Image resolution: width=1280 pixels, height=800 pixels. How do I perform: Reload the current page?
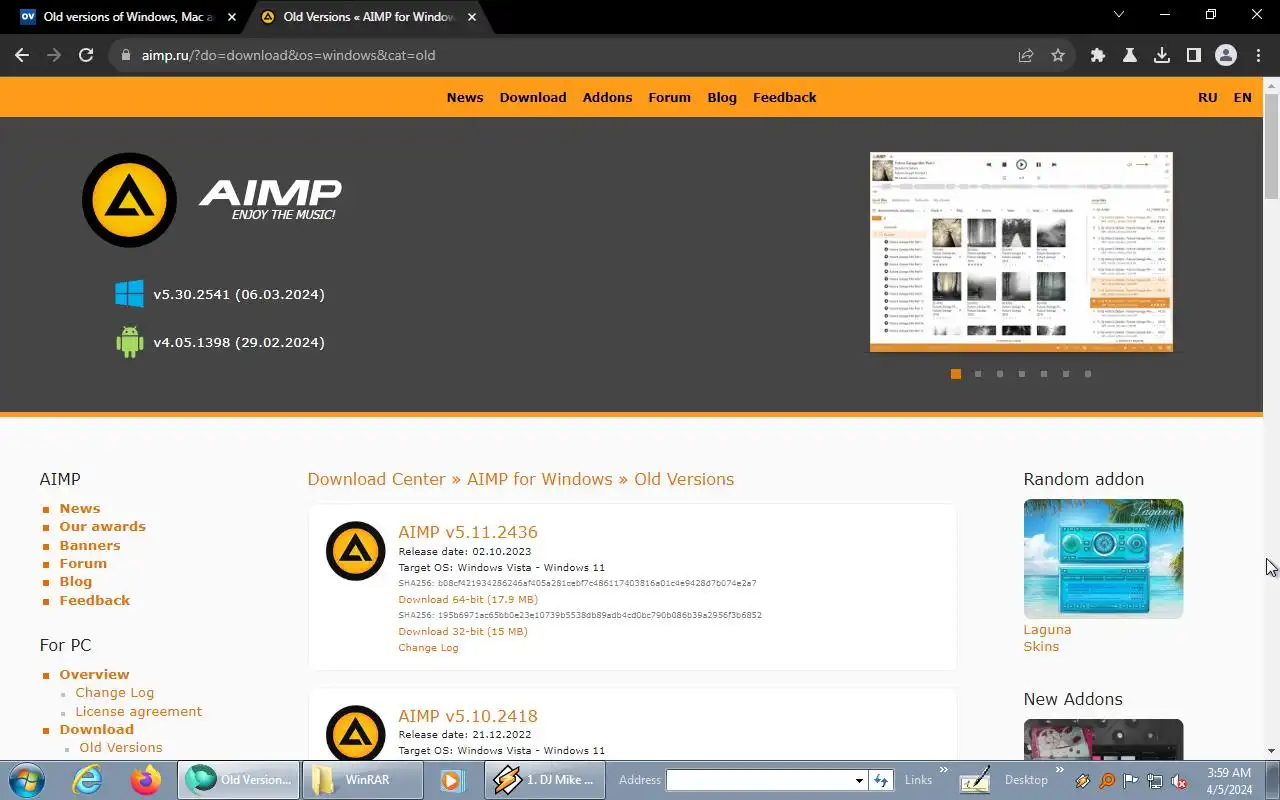coord(86,55)
